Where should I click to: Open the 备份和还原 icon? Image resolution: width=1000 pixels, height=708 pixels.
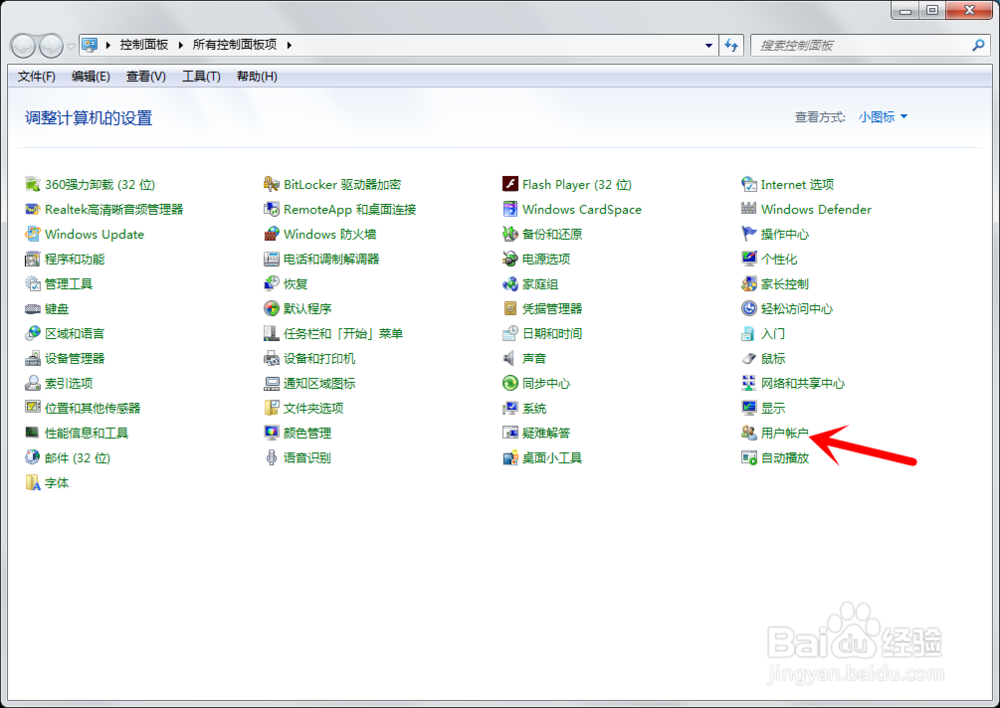(x=510, y=234)
